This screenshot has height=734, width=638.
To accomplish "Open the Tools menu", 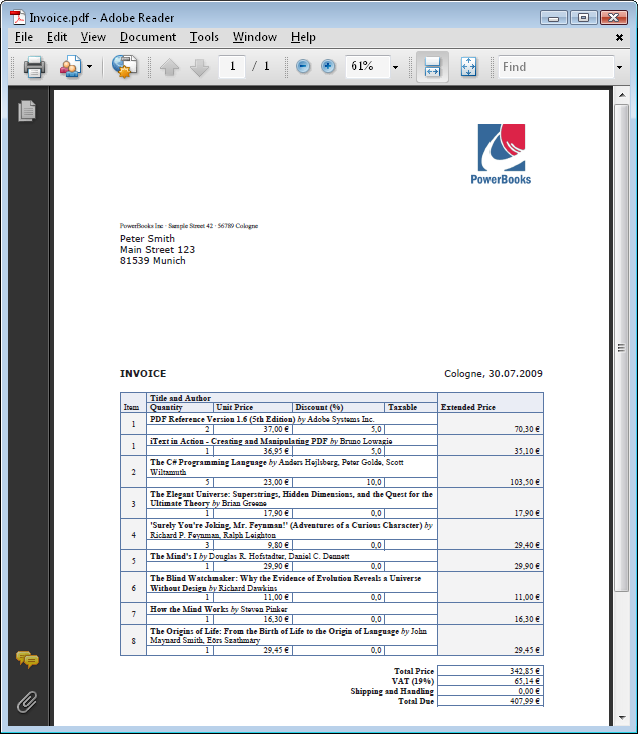I will [x=204, y=37].
